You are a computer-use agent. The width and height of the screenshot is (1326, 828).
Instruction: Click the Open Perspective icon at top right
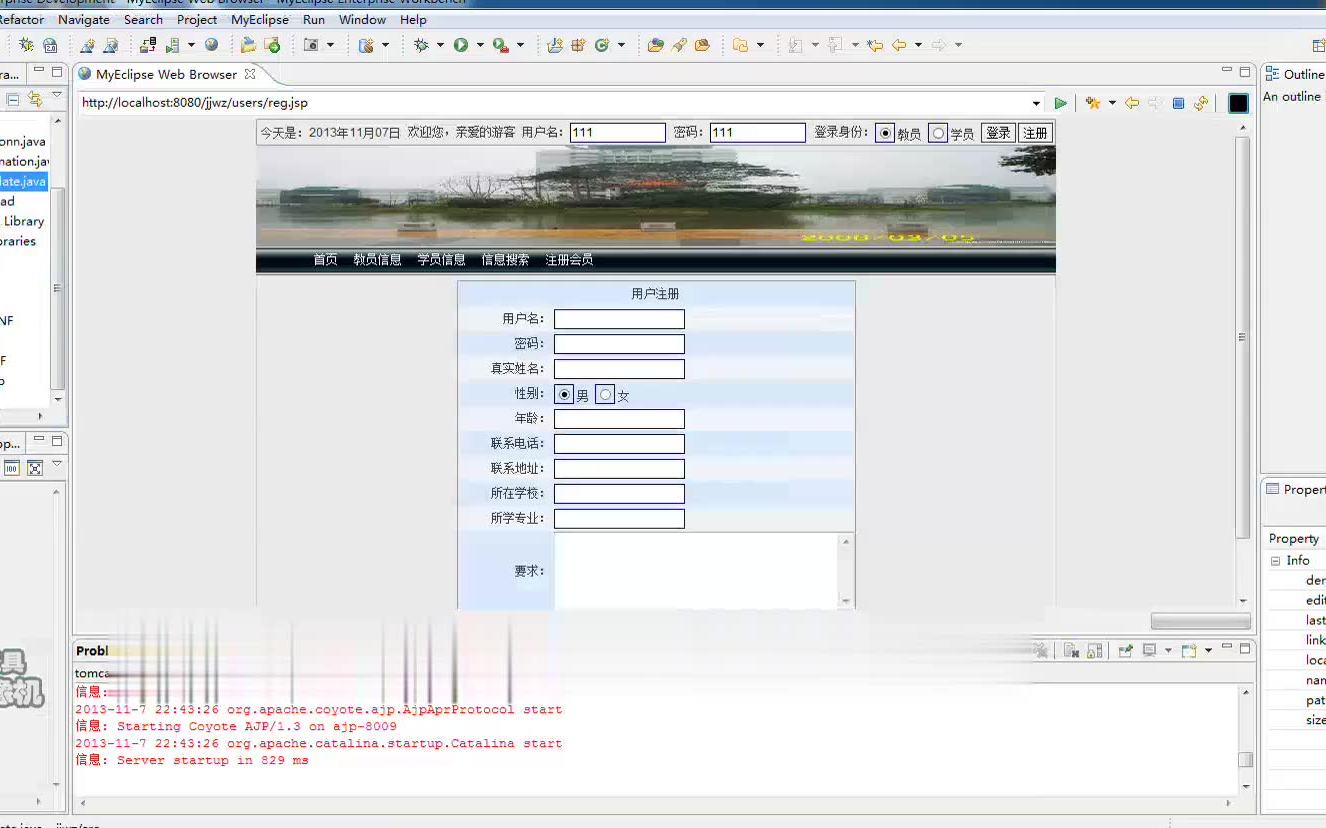1318,45
